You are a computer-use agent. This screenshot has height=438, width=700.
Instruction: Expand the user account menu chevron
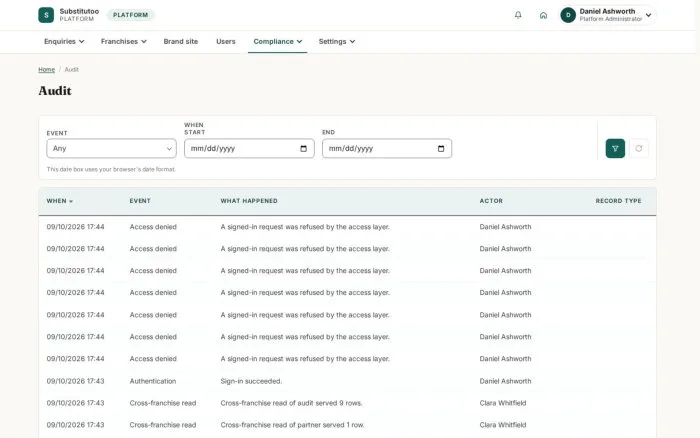pos(648,15)
